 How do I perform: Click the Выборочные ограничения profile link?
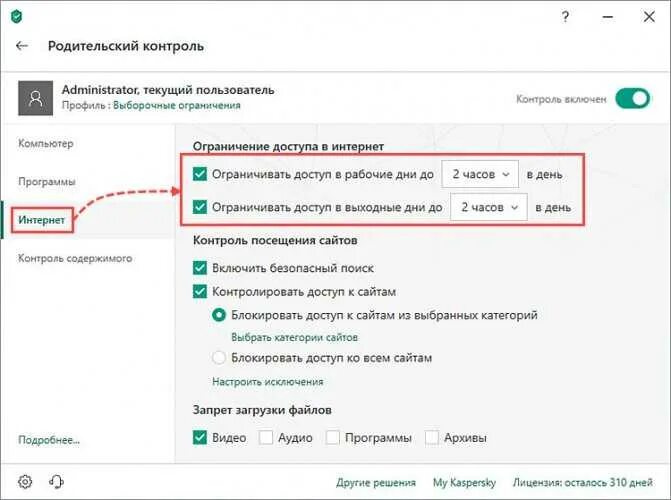click(x=177, y=105)
